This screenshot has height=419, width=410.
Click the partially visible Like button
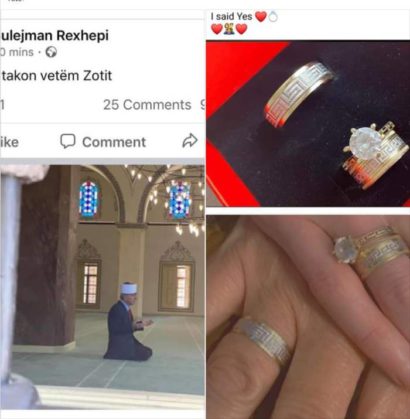9,142
